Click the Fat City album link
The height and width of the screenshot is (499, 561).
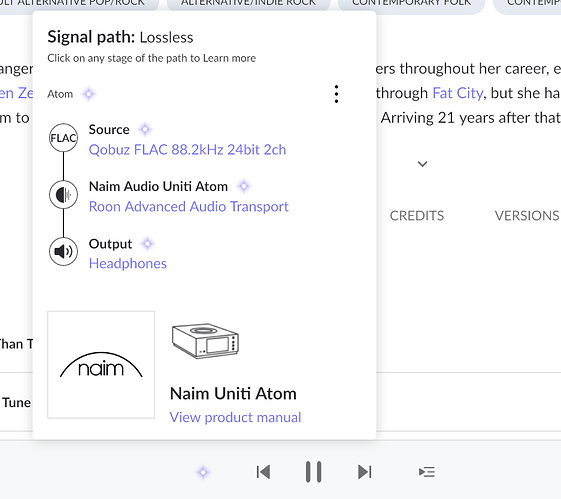[x=458, y=93]
